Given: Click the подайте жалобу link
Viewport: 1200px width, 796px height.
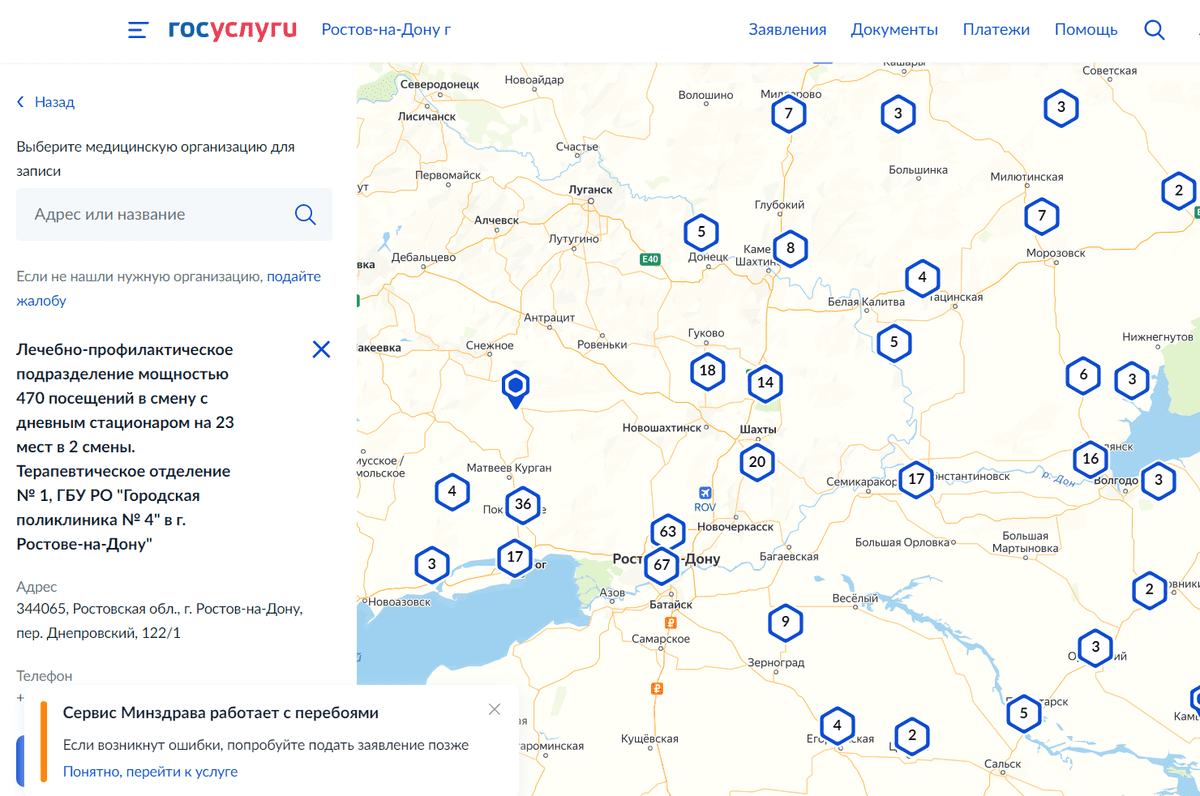Looking at the screenshot, I should point(293,277).
